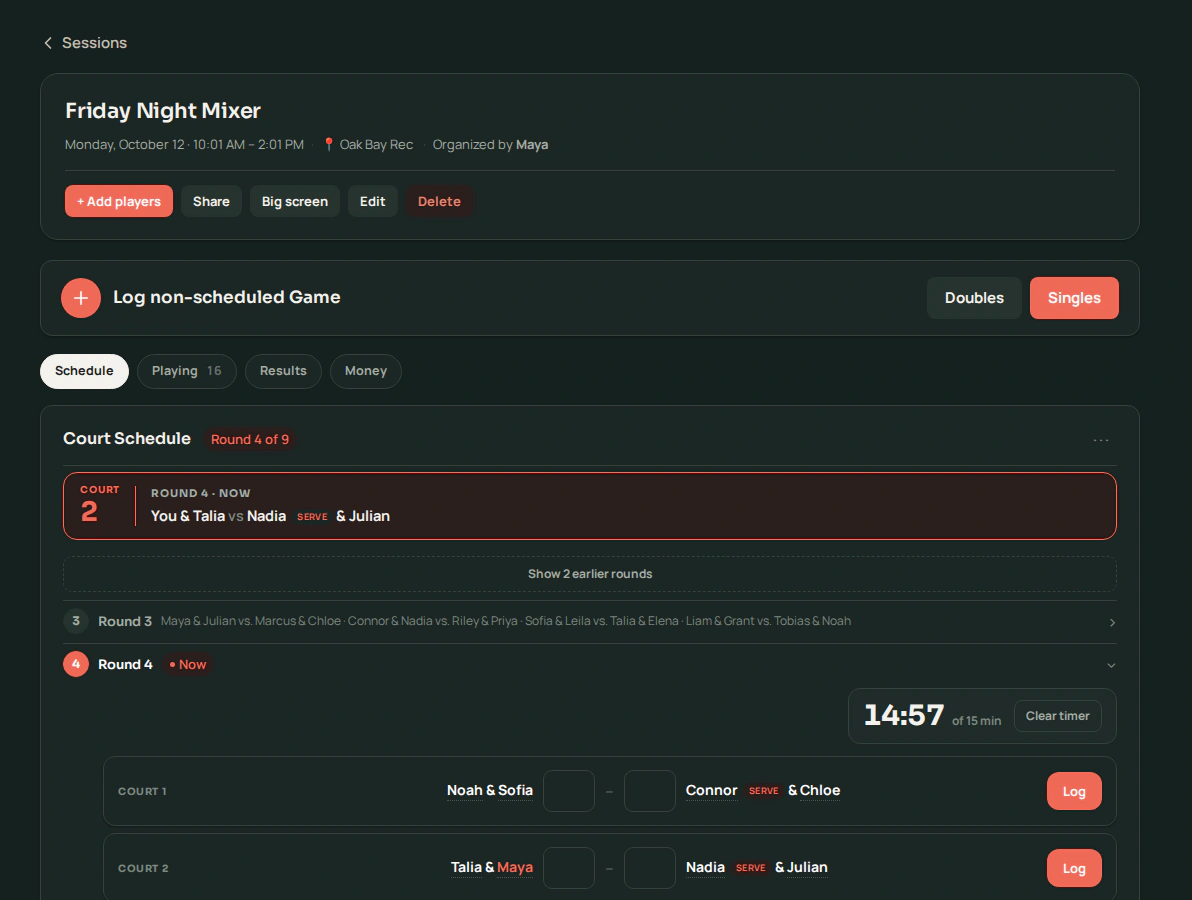Select the Doubles game type
The image size is (1192, 900).
(x=974, y=298)
